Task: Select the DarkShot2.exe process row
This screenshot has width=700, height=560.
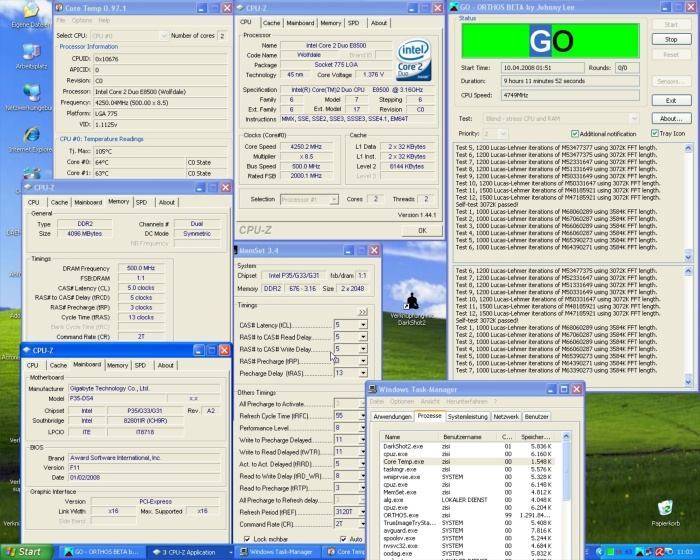Action: (468, 446)
